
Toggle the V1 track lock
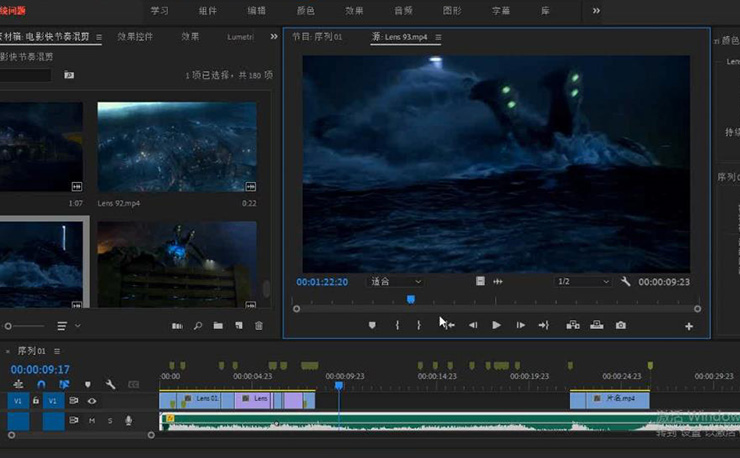pos(36,401)
